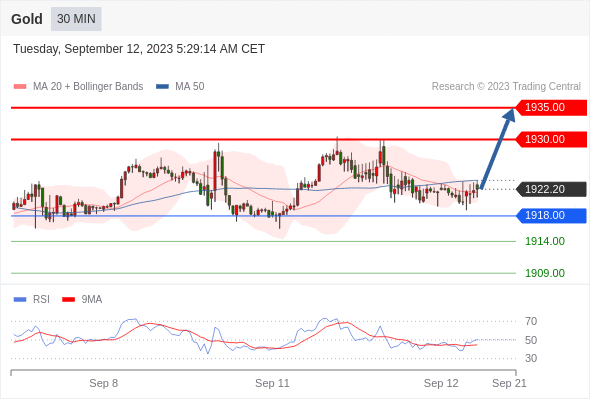
Task: Click the 1922.20 current price tag
Action: (551, 189)
